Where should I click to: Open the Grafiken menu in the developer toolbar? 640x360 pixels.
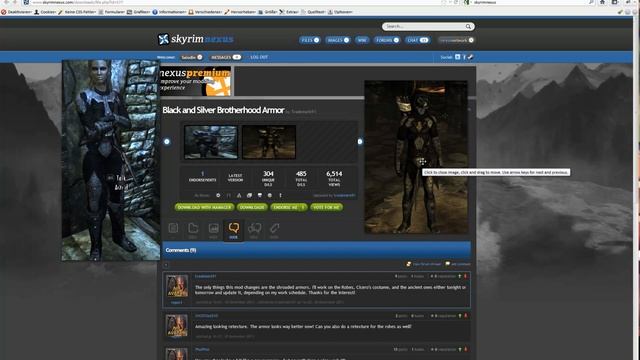click(139, 12)
